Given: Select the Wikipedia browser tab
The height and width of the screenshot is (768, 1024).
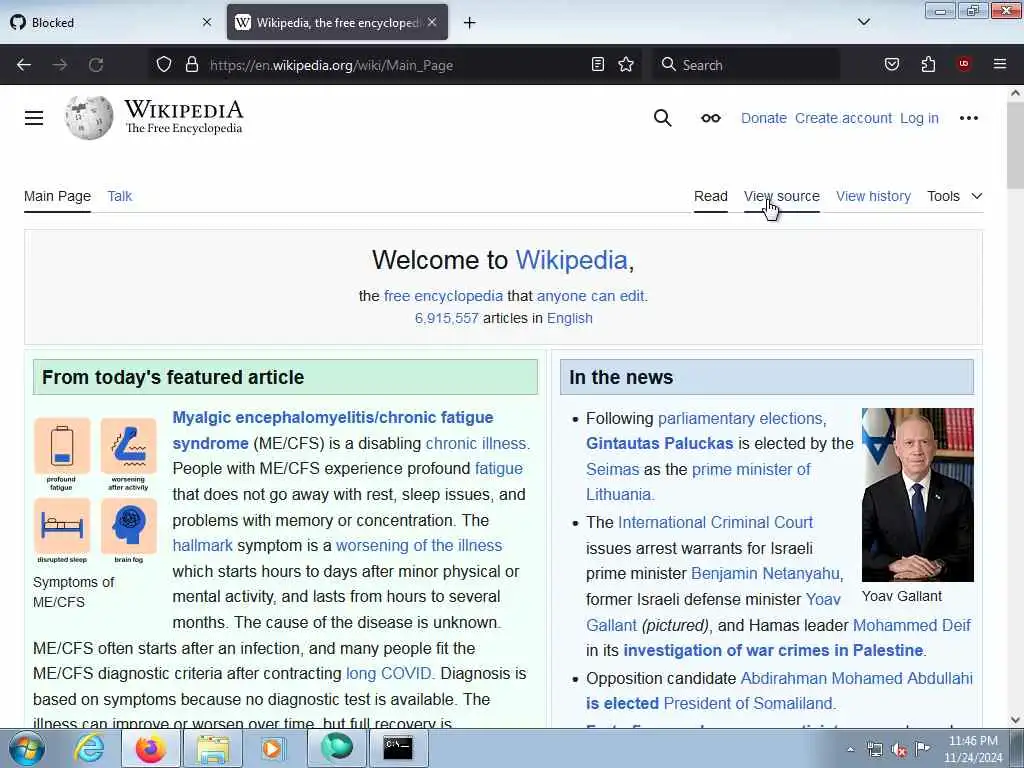Looking at the screenshot, I should (337, 23).
